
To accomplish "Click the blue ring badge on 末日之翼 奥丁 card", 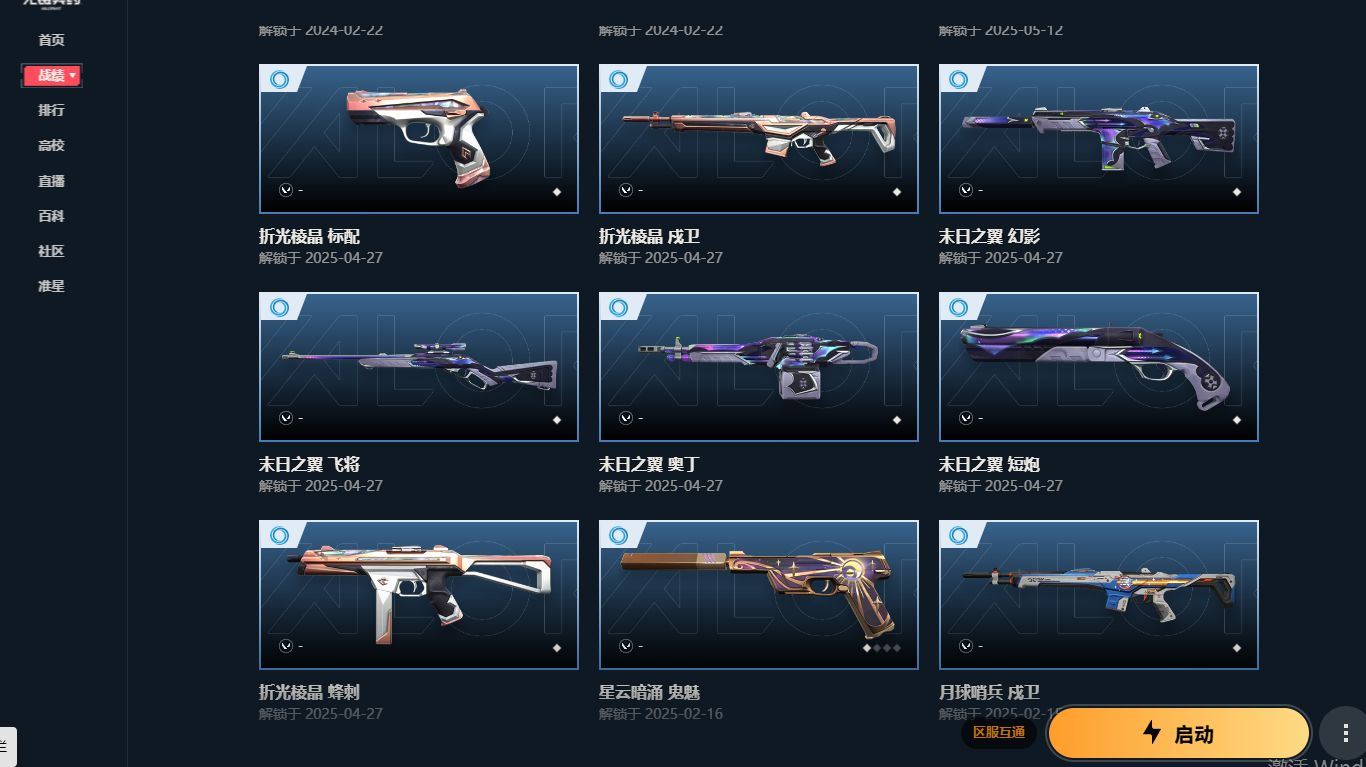I will coord(619,308).
